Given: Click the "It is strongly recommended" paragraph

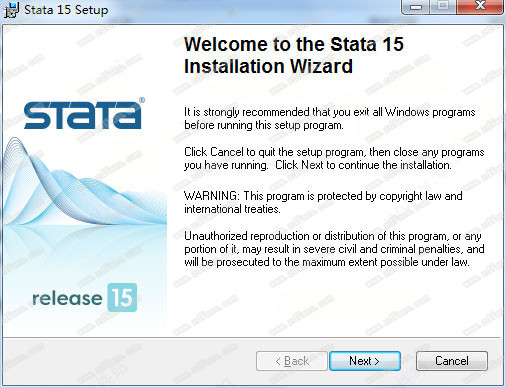Looking at the screenshot, I should 330,118.
